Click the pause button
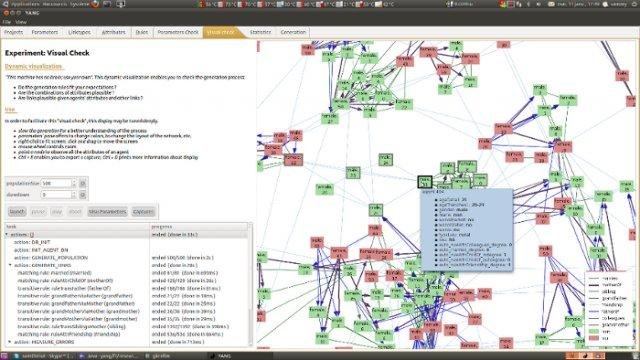 point(38,211)
